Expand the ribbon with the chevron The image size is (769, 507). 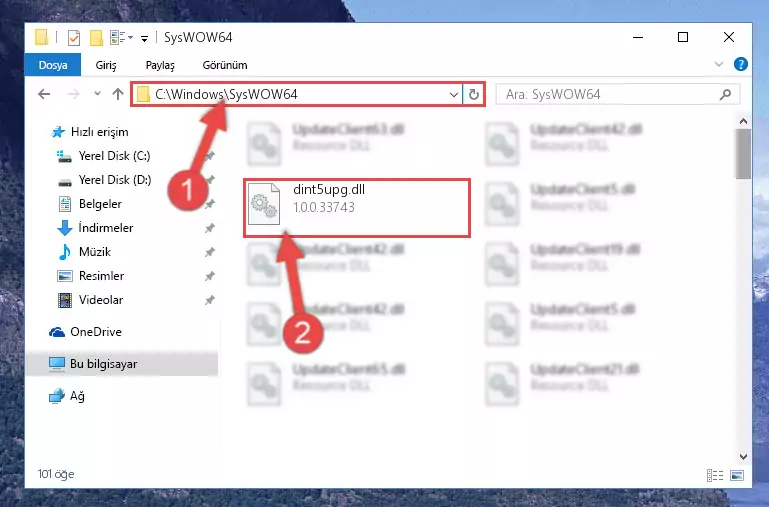tap(719, 64)
